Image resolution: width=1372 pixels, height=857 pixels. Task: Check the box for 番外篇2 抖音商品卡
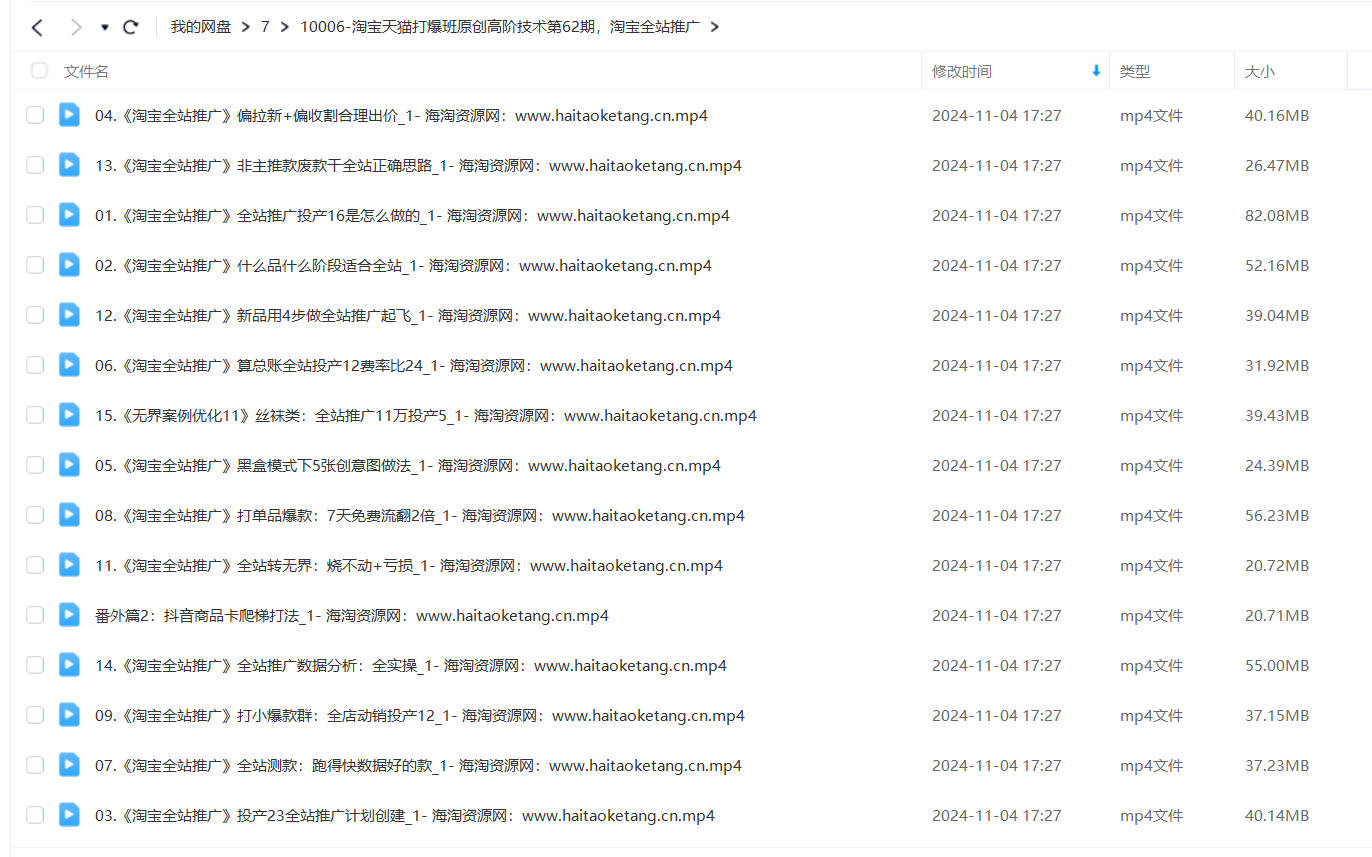click(35, 615)
